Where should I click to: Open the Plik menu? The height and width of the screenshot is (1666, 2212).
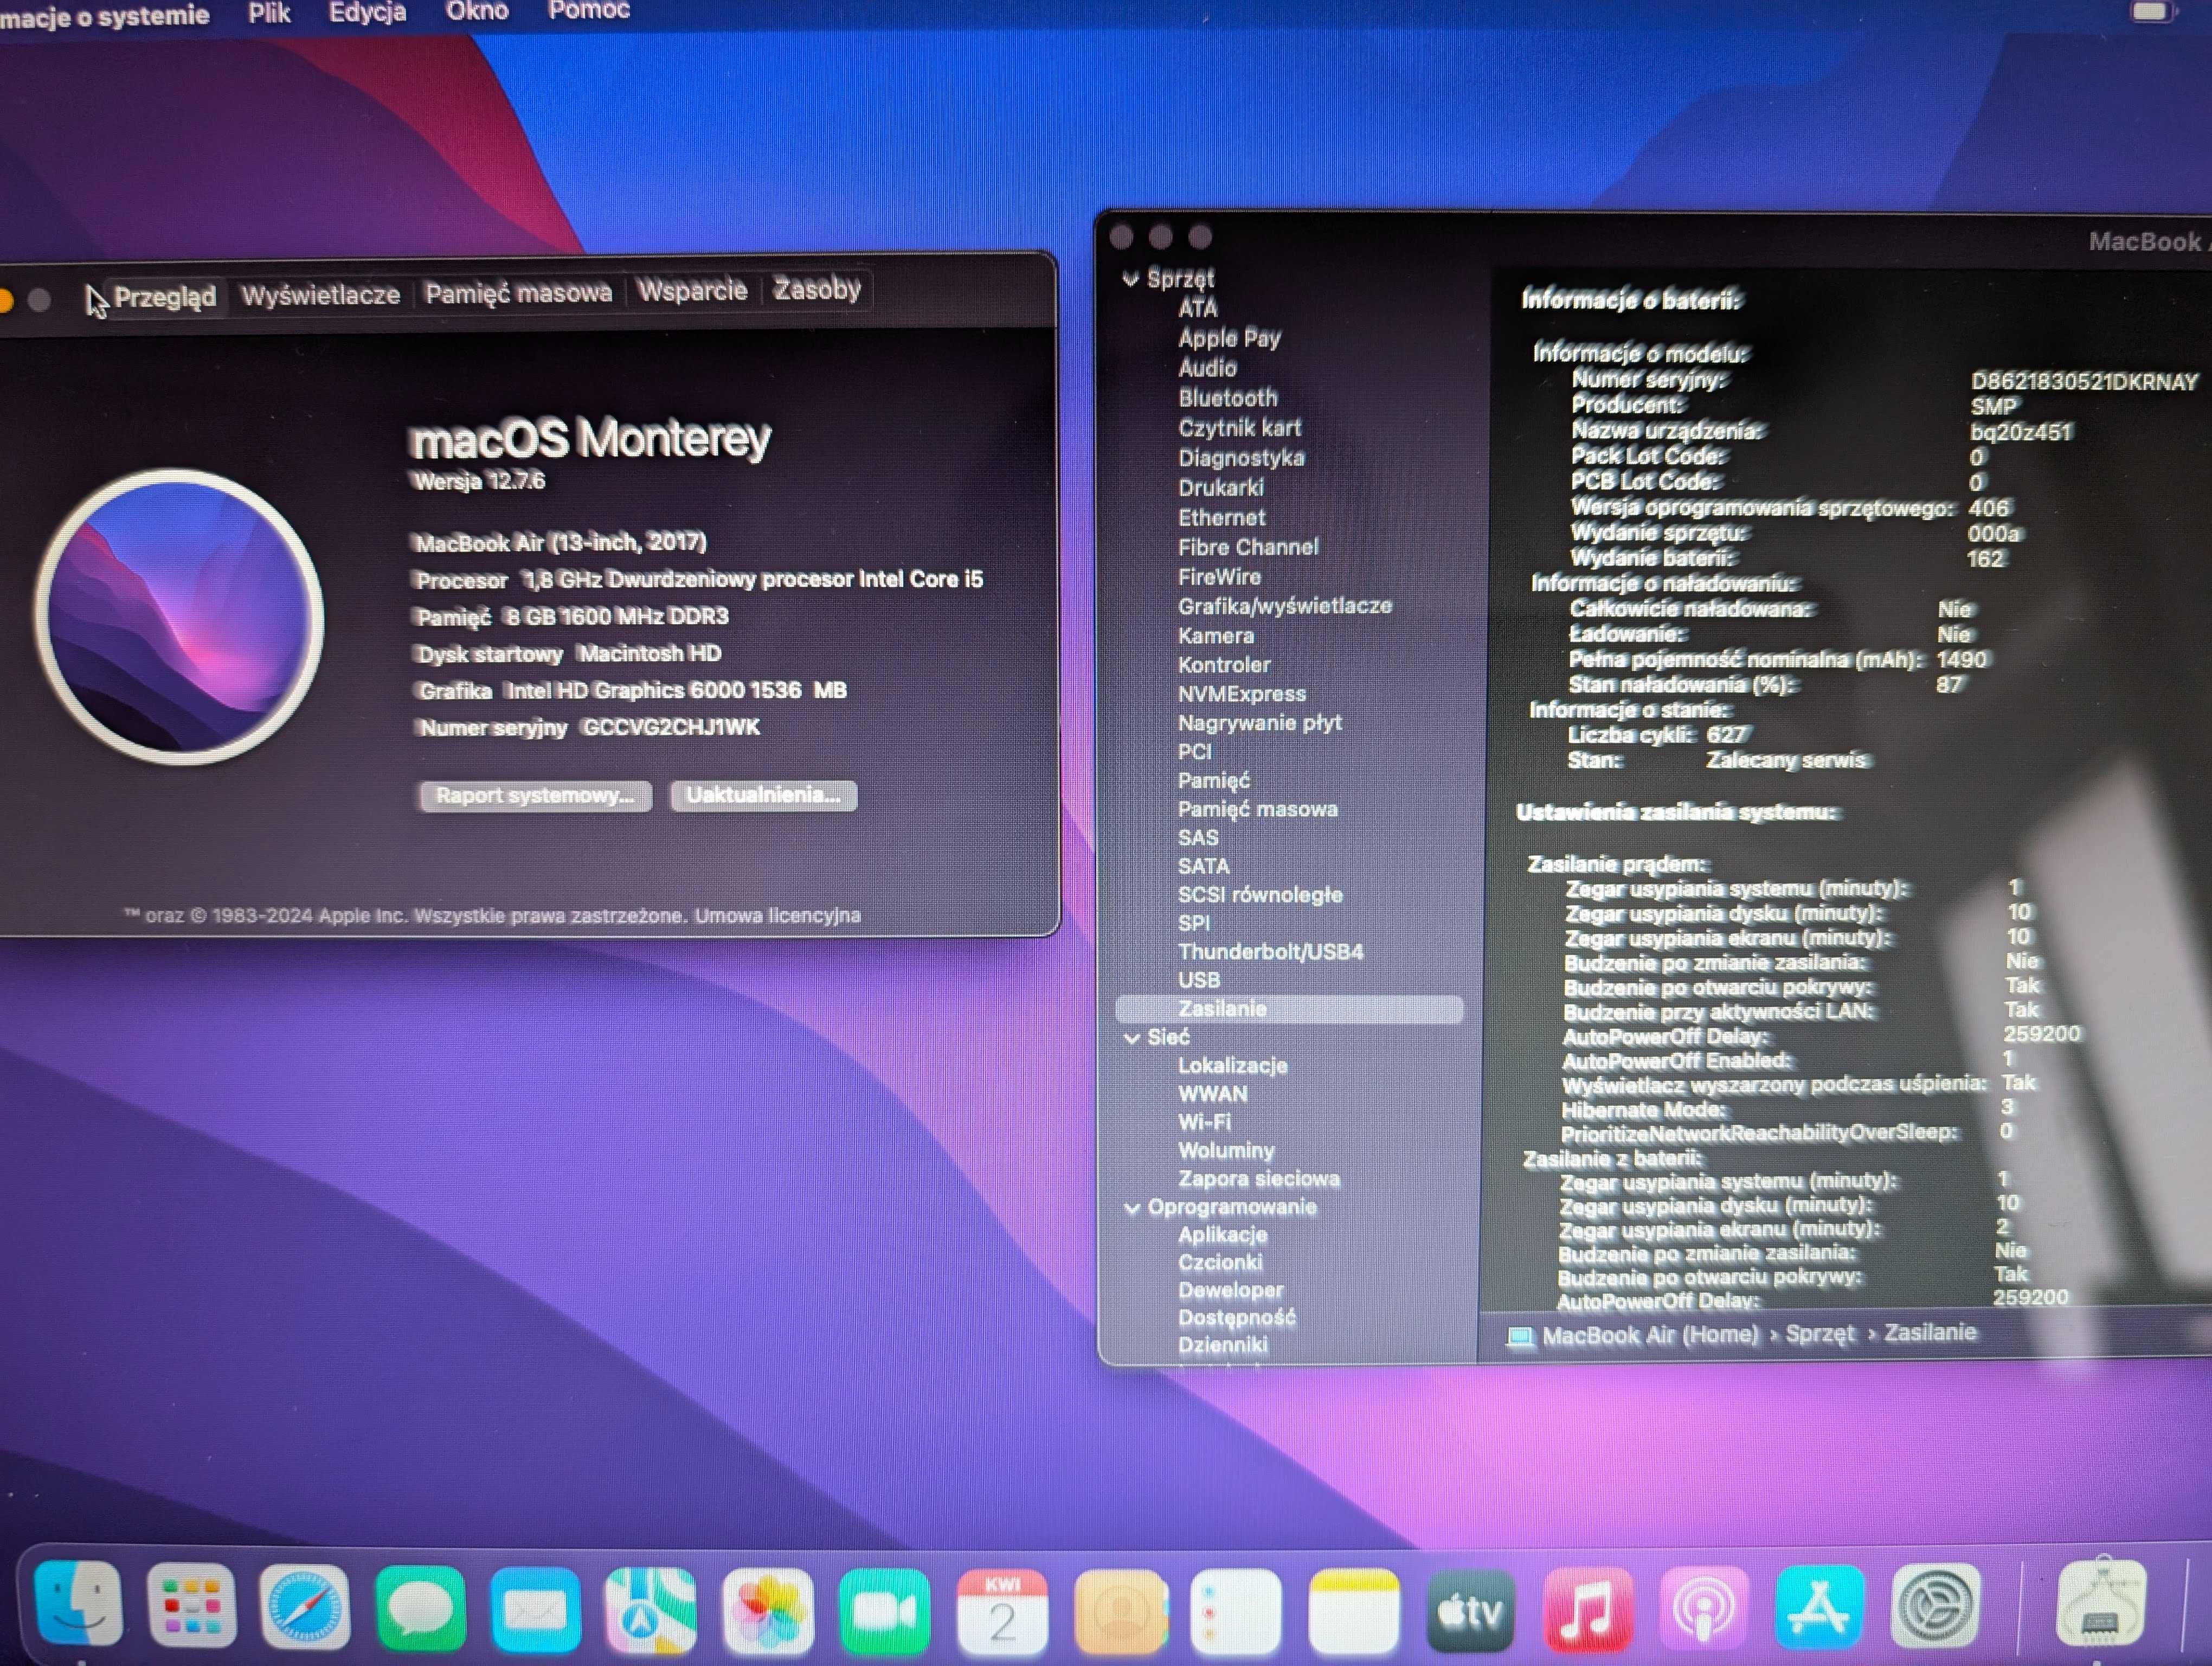269,12
